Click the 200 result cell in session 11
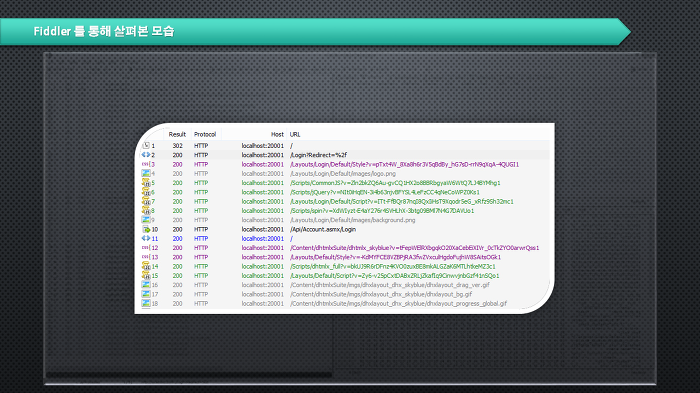Screen dimensions: 700x393 point(178,239)
